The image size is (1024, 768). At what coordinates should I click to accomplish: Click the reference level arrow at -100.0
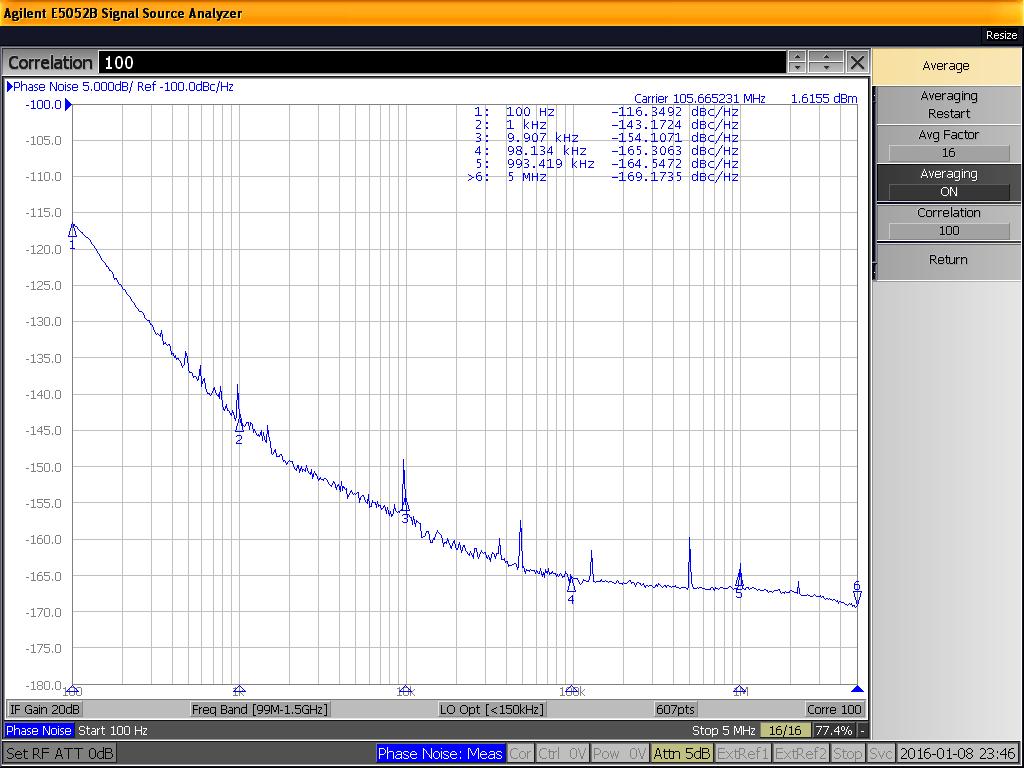69,104
